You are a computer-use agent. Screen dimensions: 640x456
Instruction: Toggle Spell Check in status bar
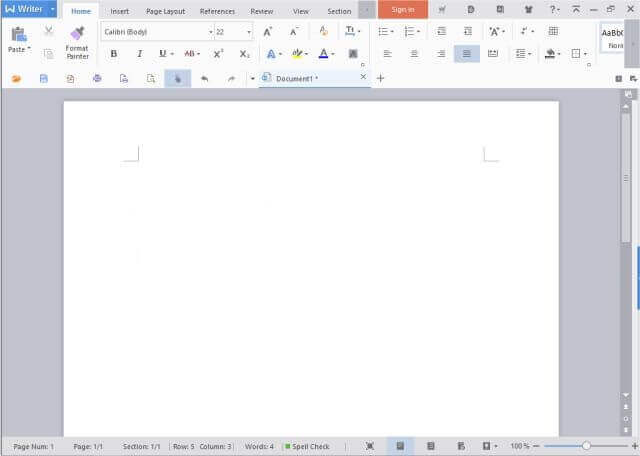(x=306, y=446)
